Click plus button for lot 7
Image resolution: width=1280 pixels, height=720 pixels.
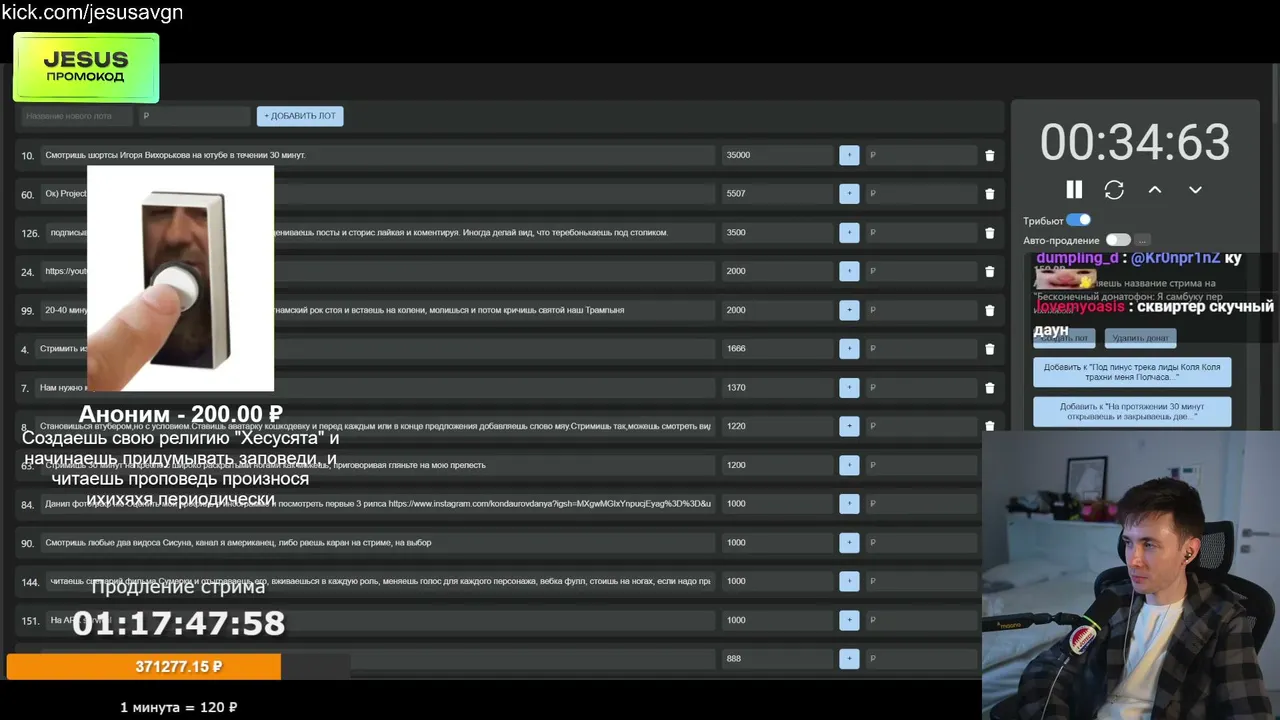point(849,387)
